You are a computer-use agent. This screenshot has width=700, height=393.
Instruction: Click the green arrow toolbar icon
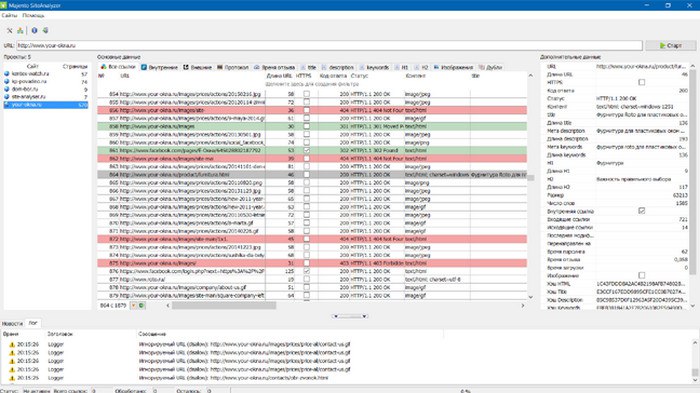46,30
